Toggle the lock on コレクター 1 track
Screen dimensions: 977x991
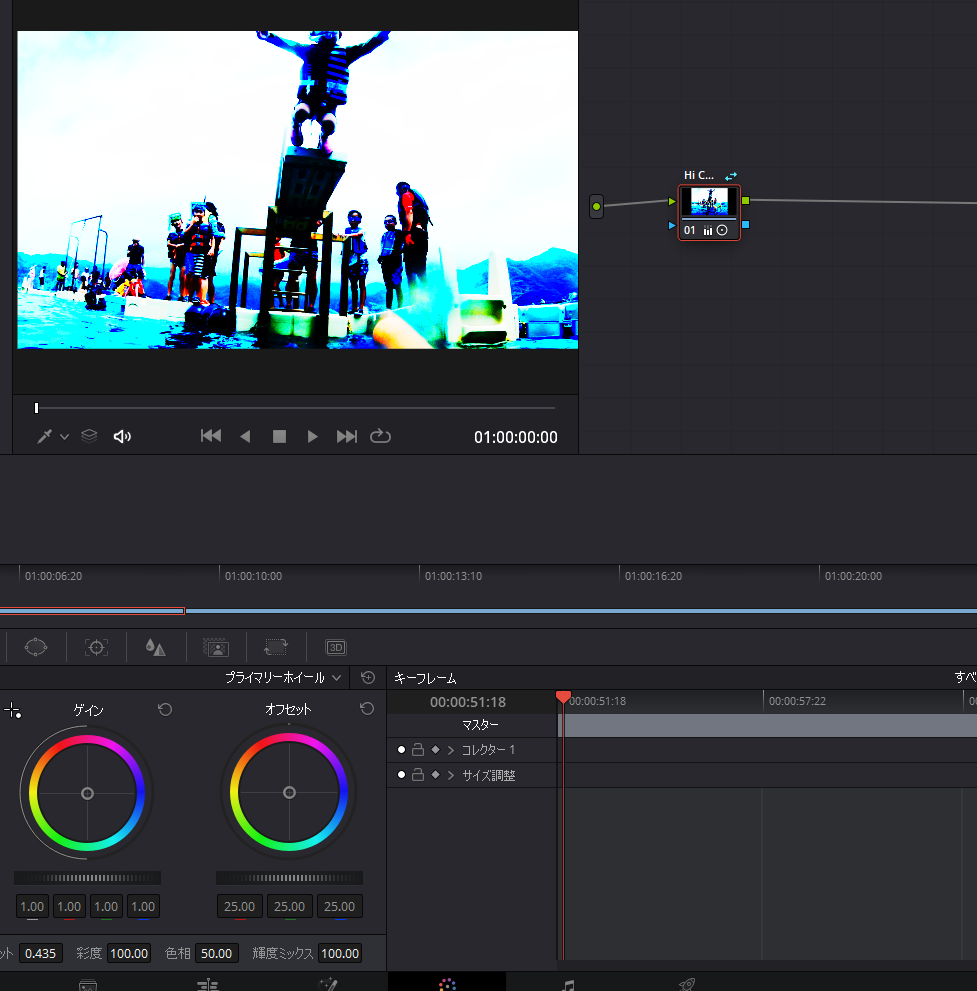pos(418,750)
